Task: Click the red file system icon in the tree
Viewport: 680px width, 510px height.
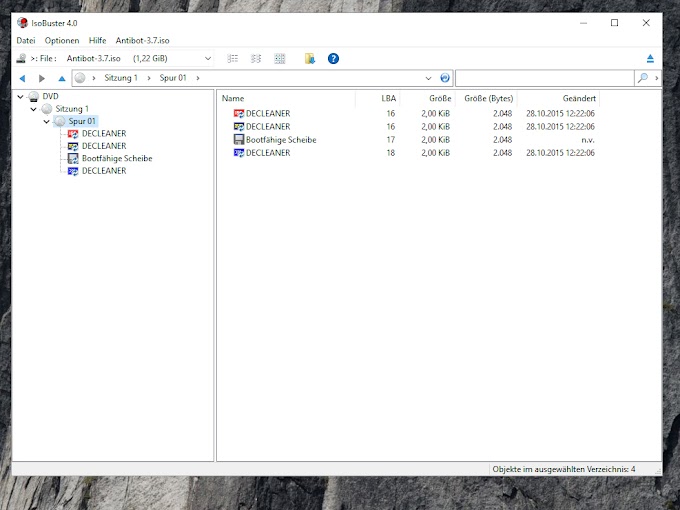Action: coord(73,134)
